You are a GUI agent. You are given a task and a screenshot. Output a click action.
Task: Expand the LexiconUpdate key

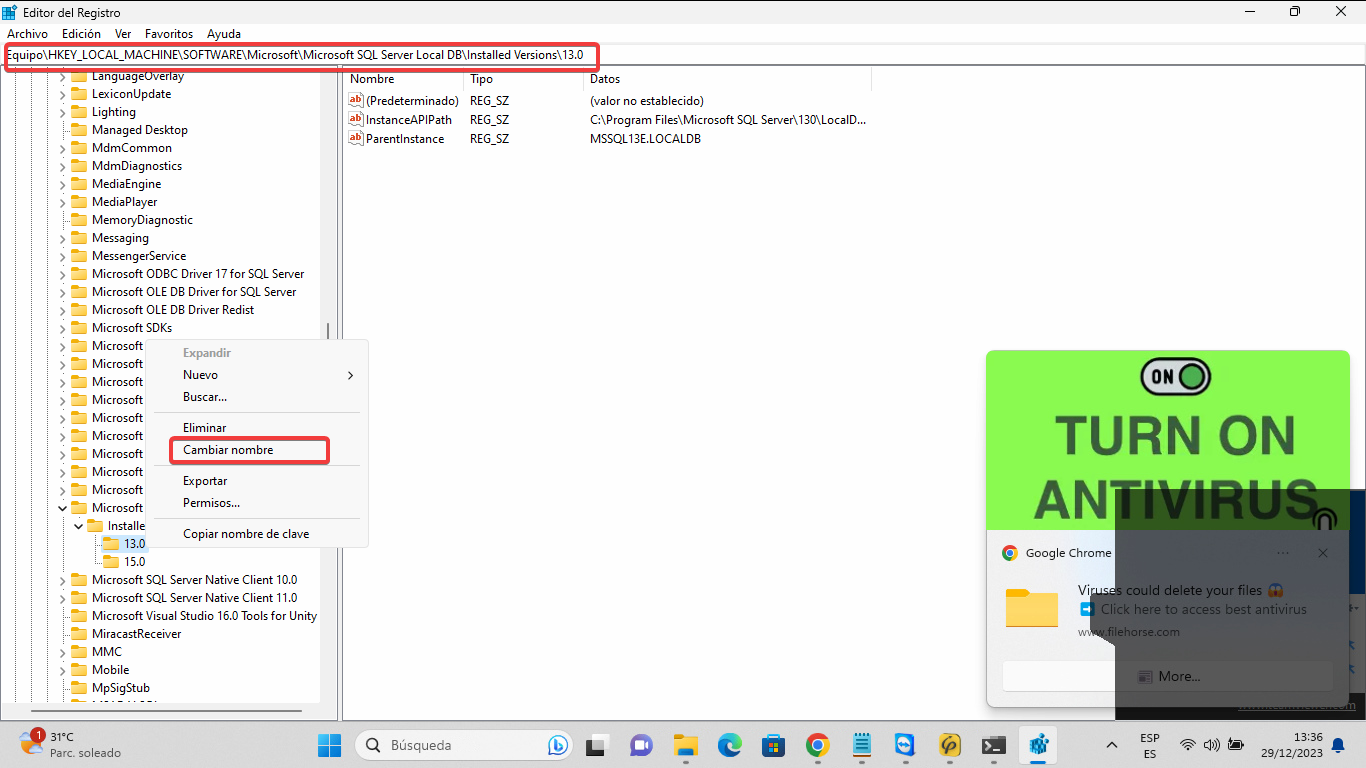coord(62,94)
